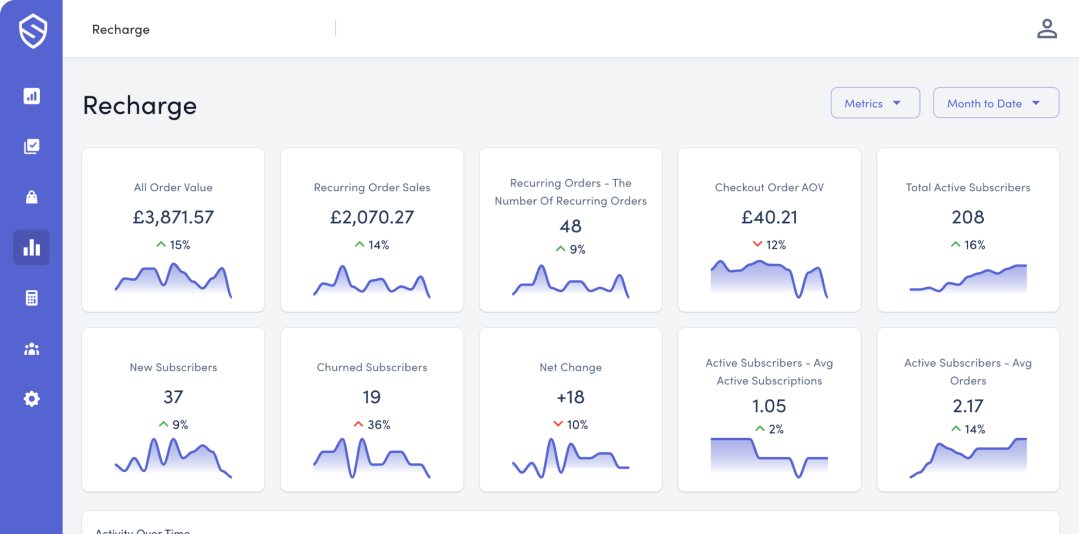Click the Recharge tab in top bar
The width and height of the screenshot is (1079, 534).
click(121, 30)
